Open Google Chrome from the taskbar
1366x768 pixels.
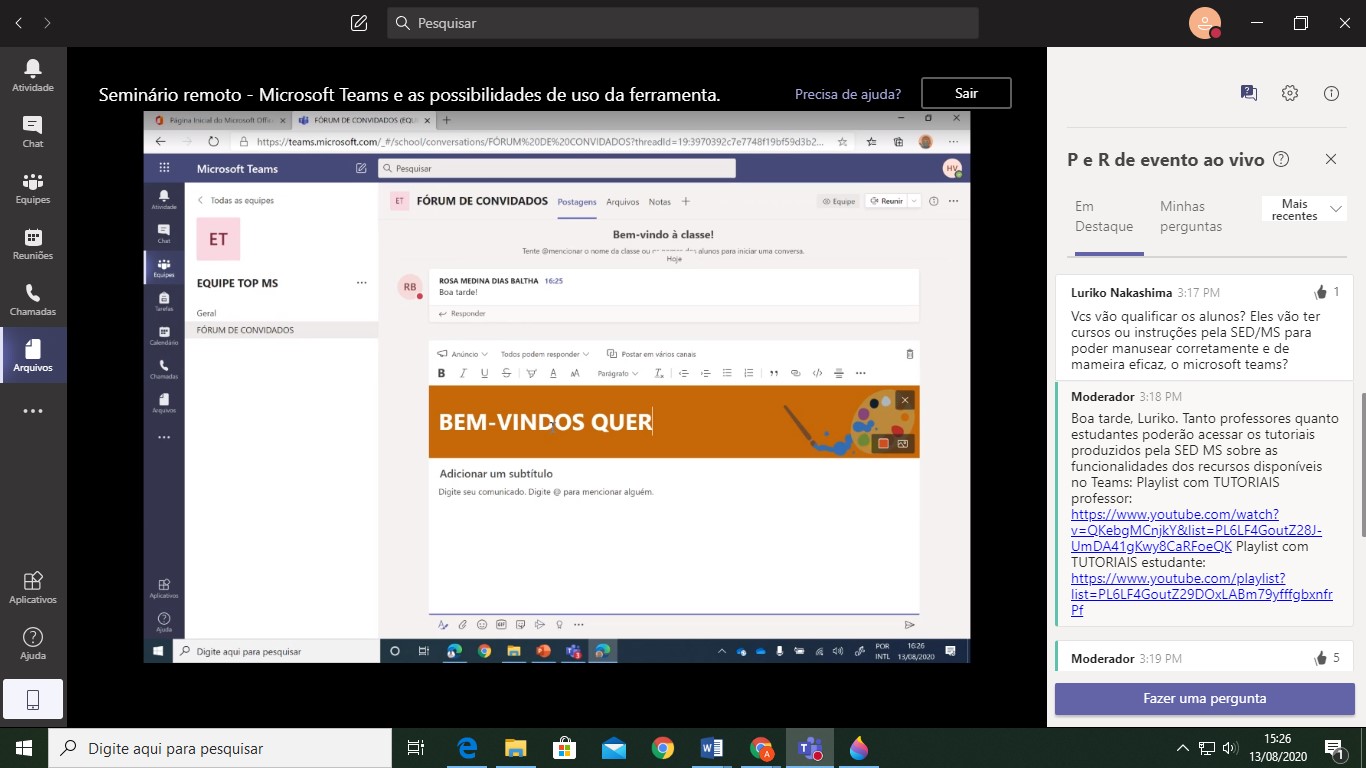click(x=662, y=748)
